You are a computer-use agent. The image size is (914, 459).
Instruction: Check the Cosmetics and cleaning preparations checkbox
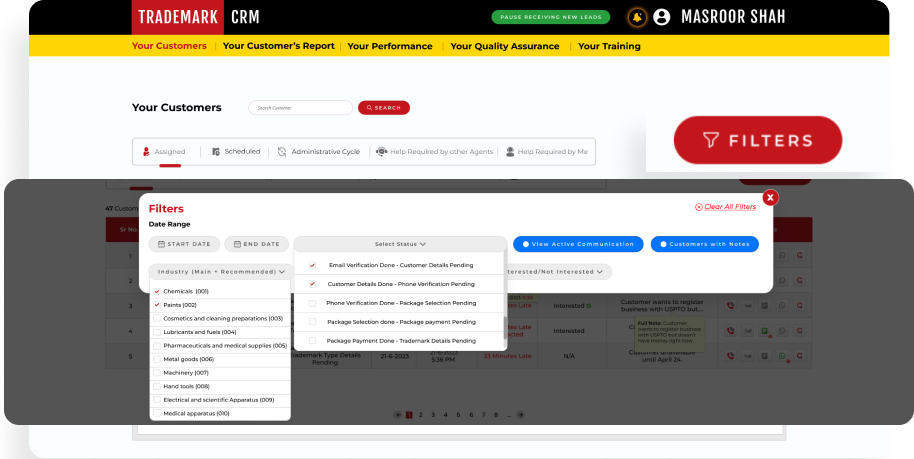[x=157, y=318]
